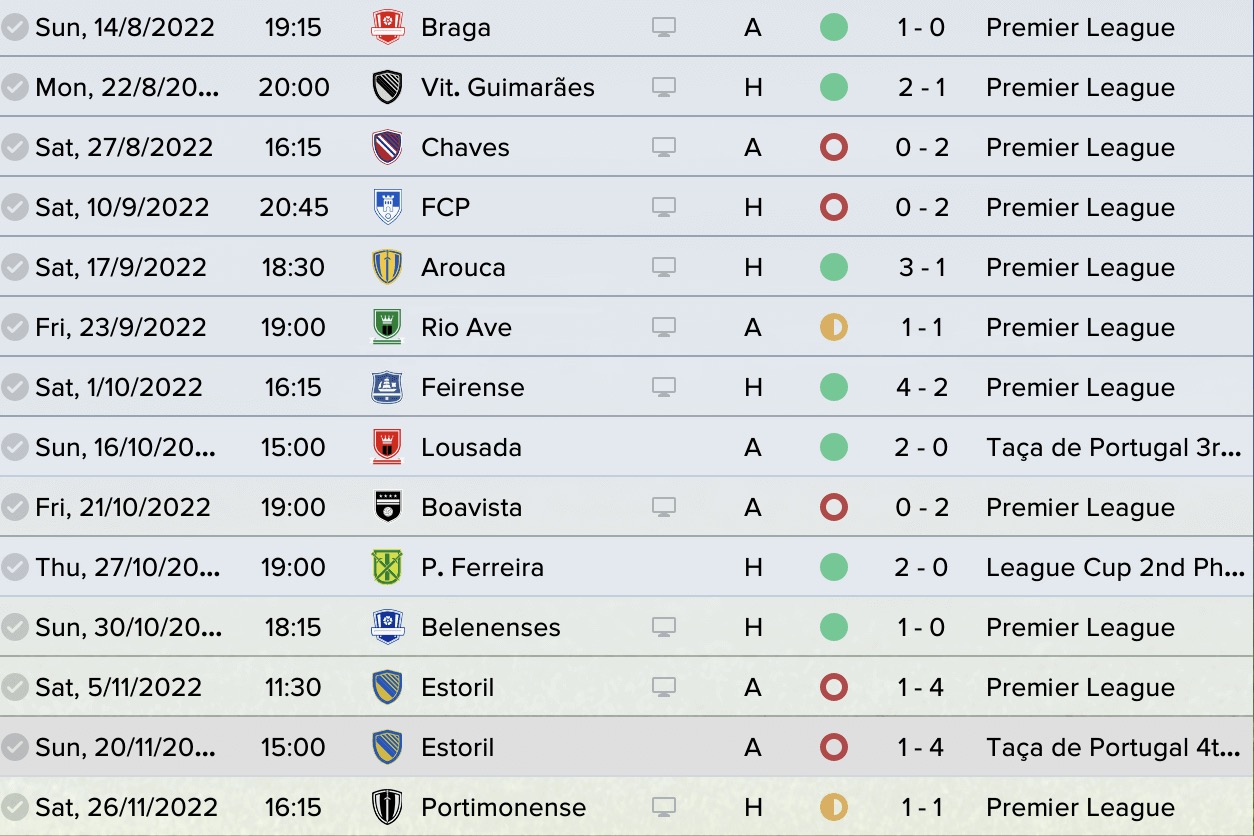Click the FCP club badge
The height and width of the screenshot is (836, 1254).
[387, 207]
